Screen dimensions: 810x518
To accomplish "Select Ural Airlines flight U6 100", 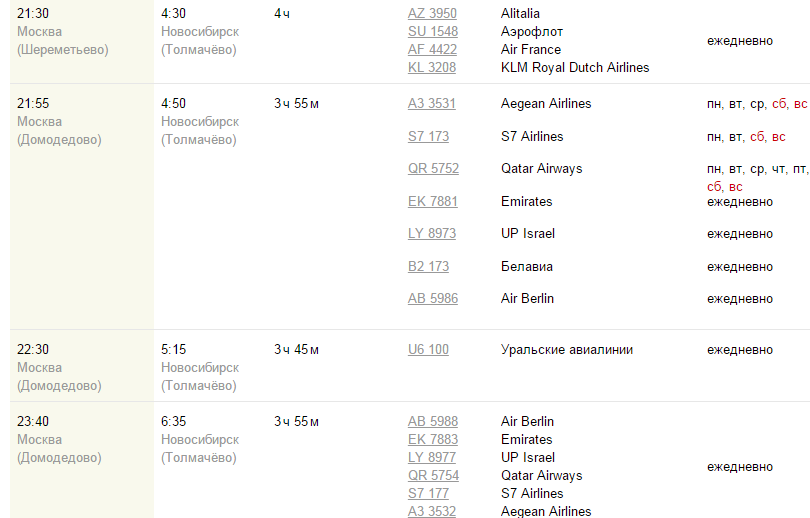I will click(428, 350).
